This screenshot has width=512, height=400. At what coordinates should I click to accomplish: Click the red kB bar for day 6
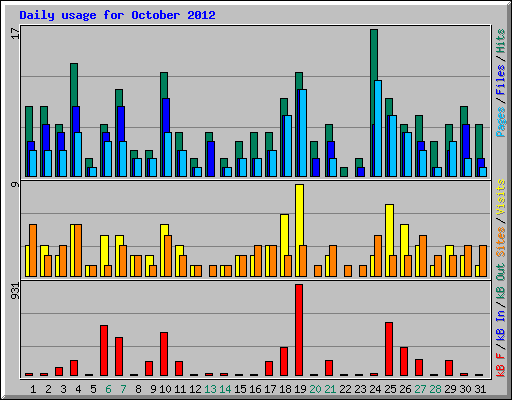[104, 351]
